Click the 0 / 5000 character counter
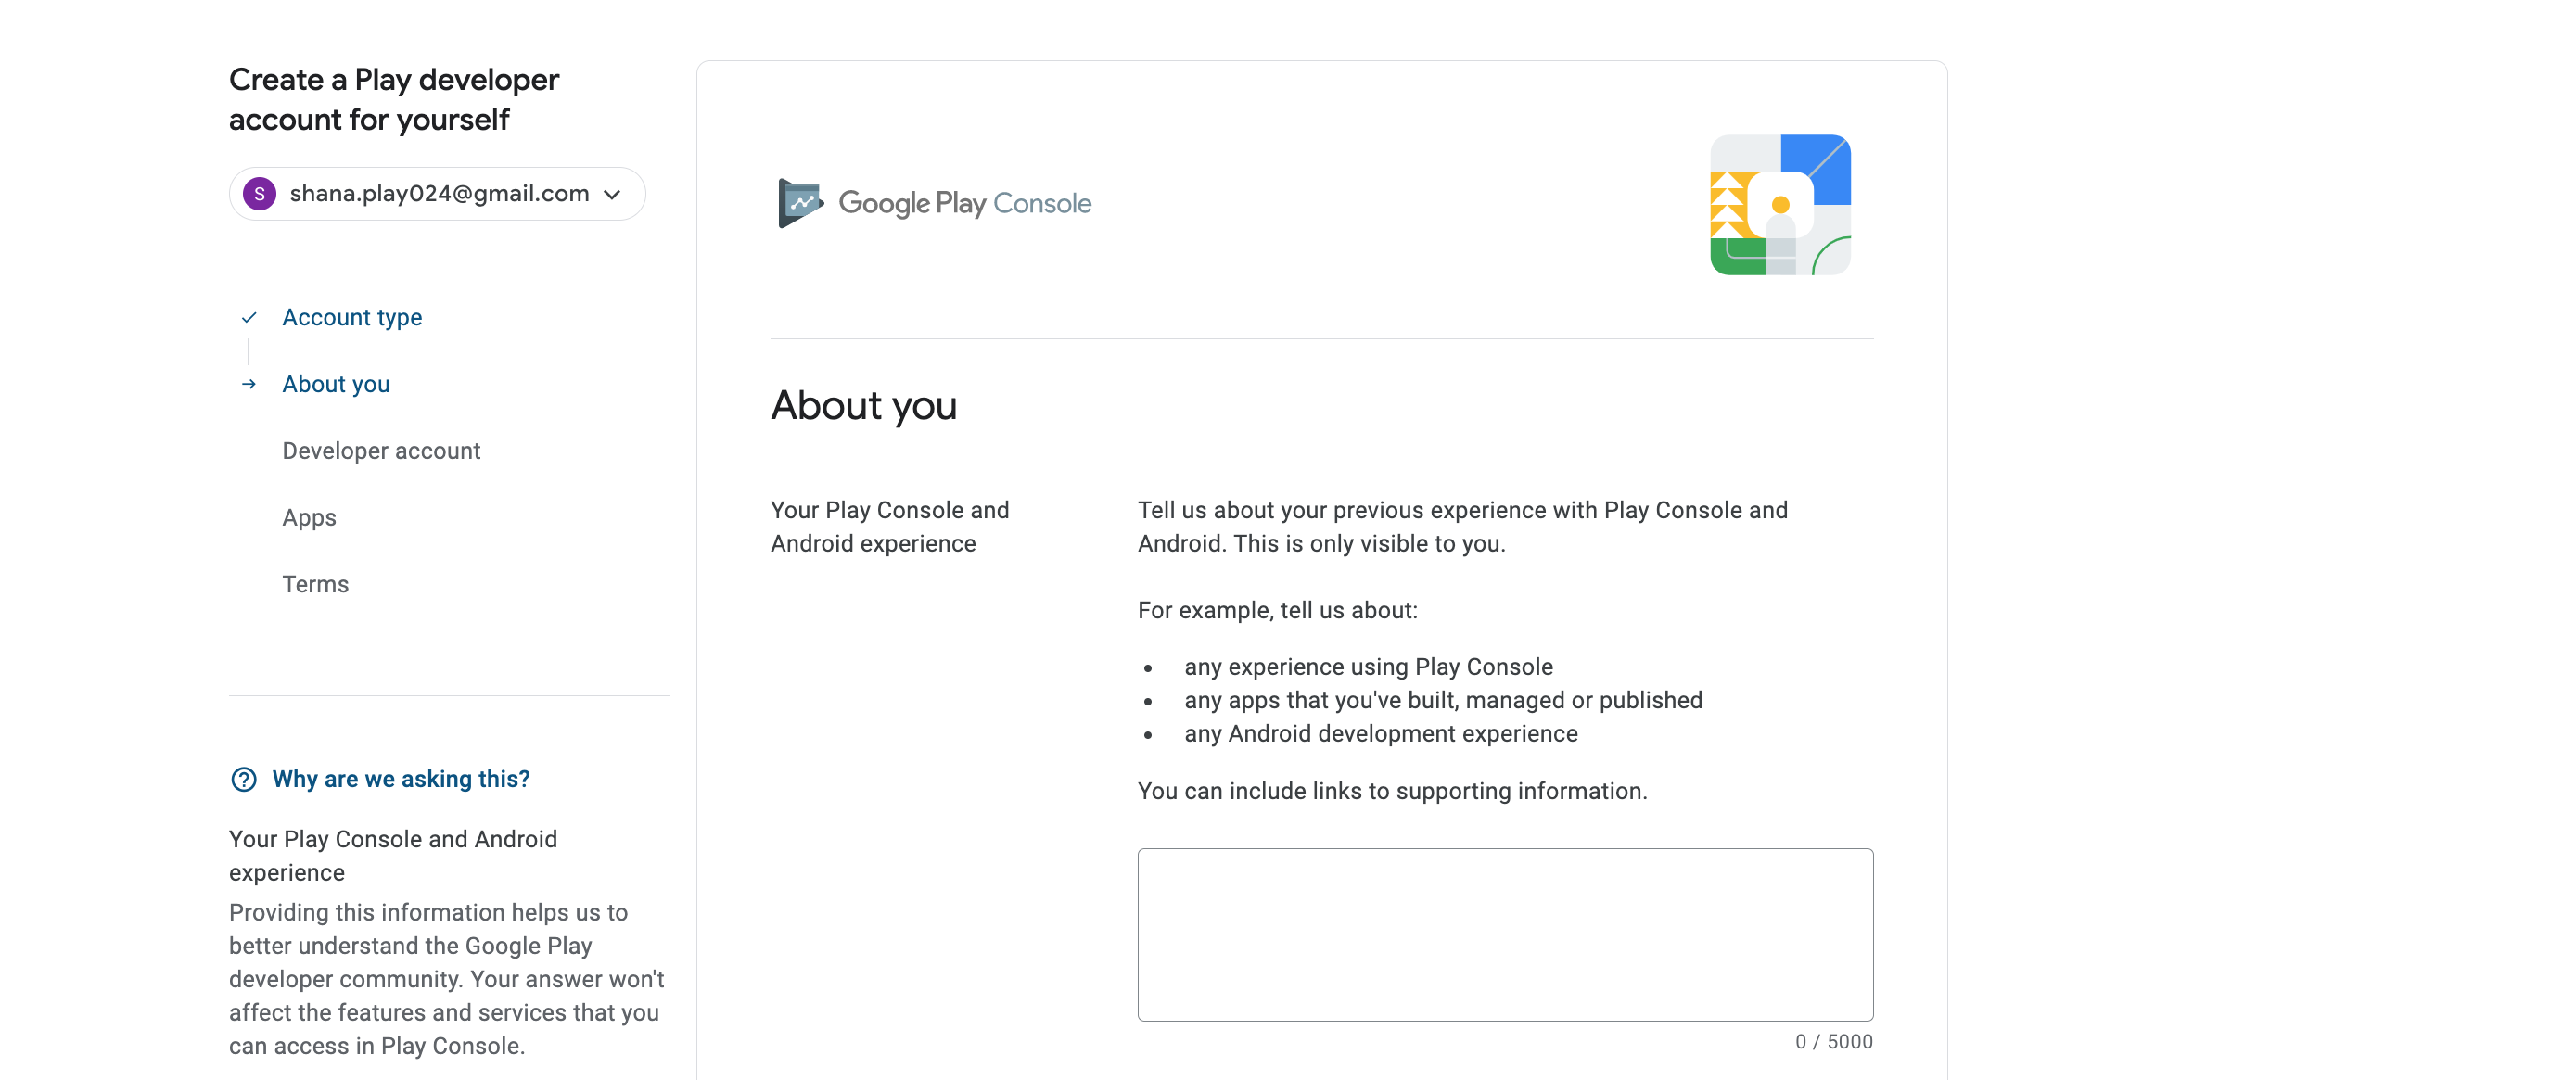This screenshot has height=1080, width=2576. [x=1833, y=1042]
